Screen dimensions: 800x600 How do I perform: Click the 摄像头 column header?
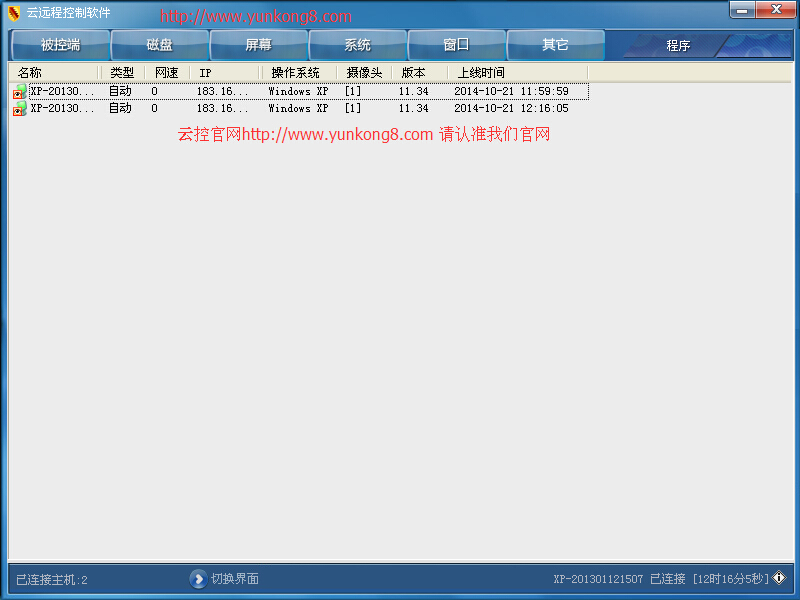pos(364,73)
